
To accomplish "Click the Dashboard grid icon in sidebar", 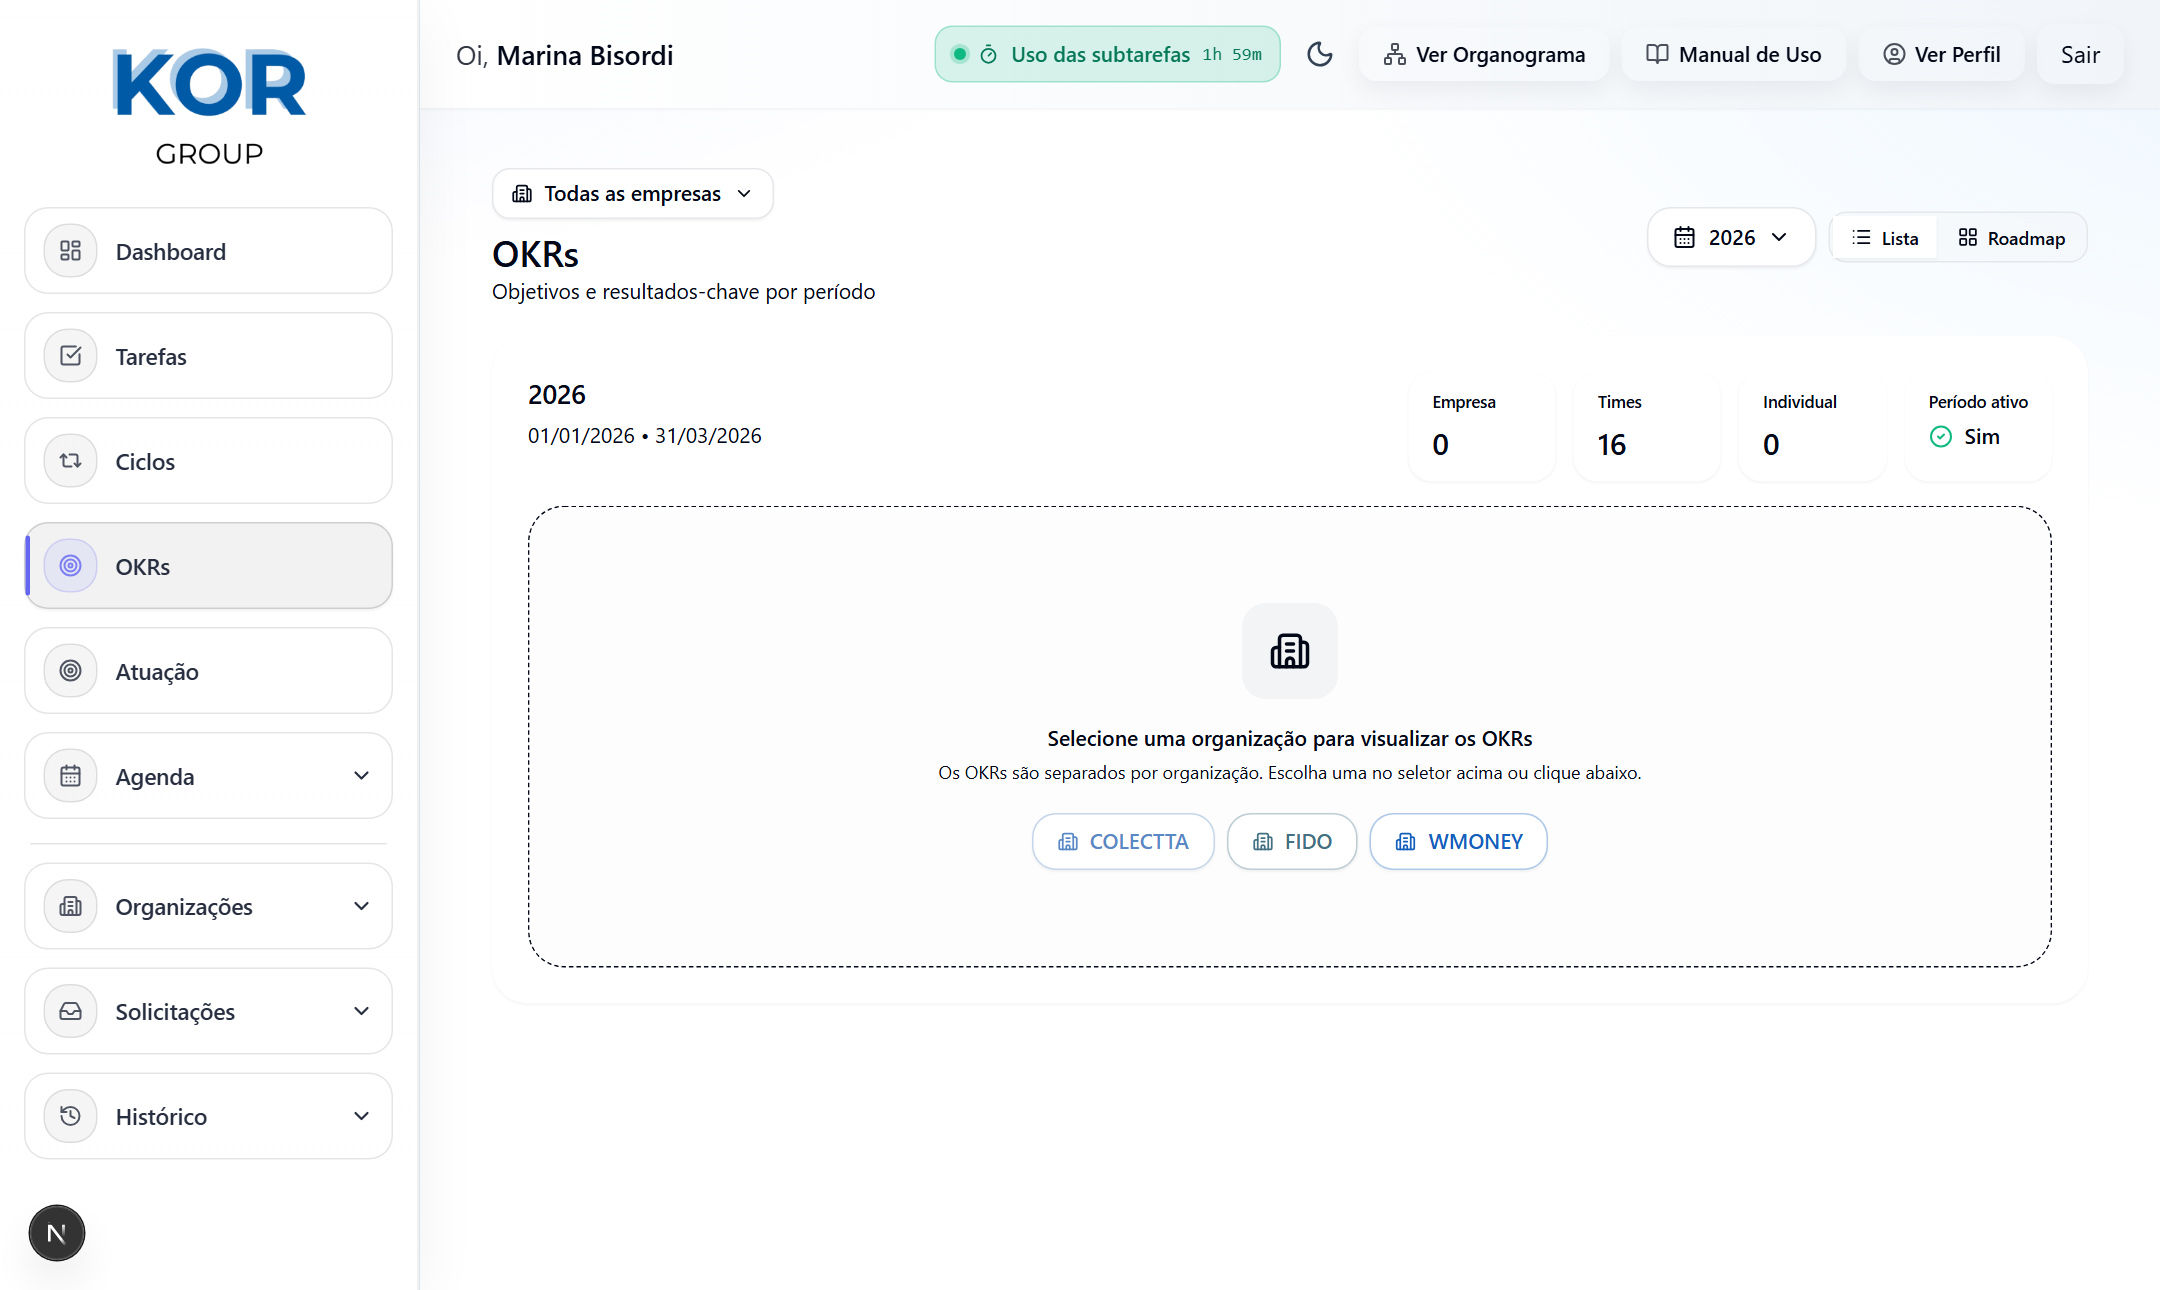I will click(x=70, y=251).
